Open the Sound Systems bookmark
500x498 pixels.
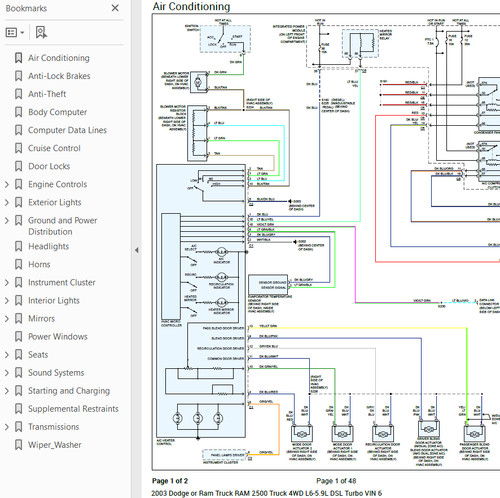[56, 373]
